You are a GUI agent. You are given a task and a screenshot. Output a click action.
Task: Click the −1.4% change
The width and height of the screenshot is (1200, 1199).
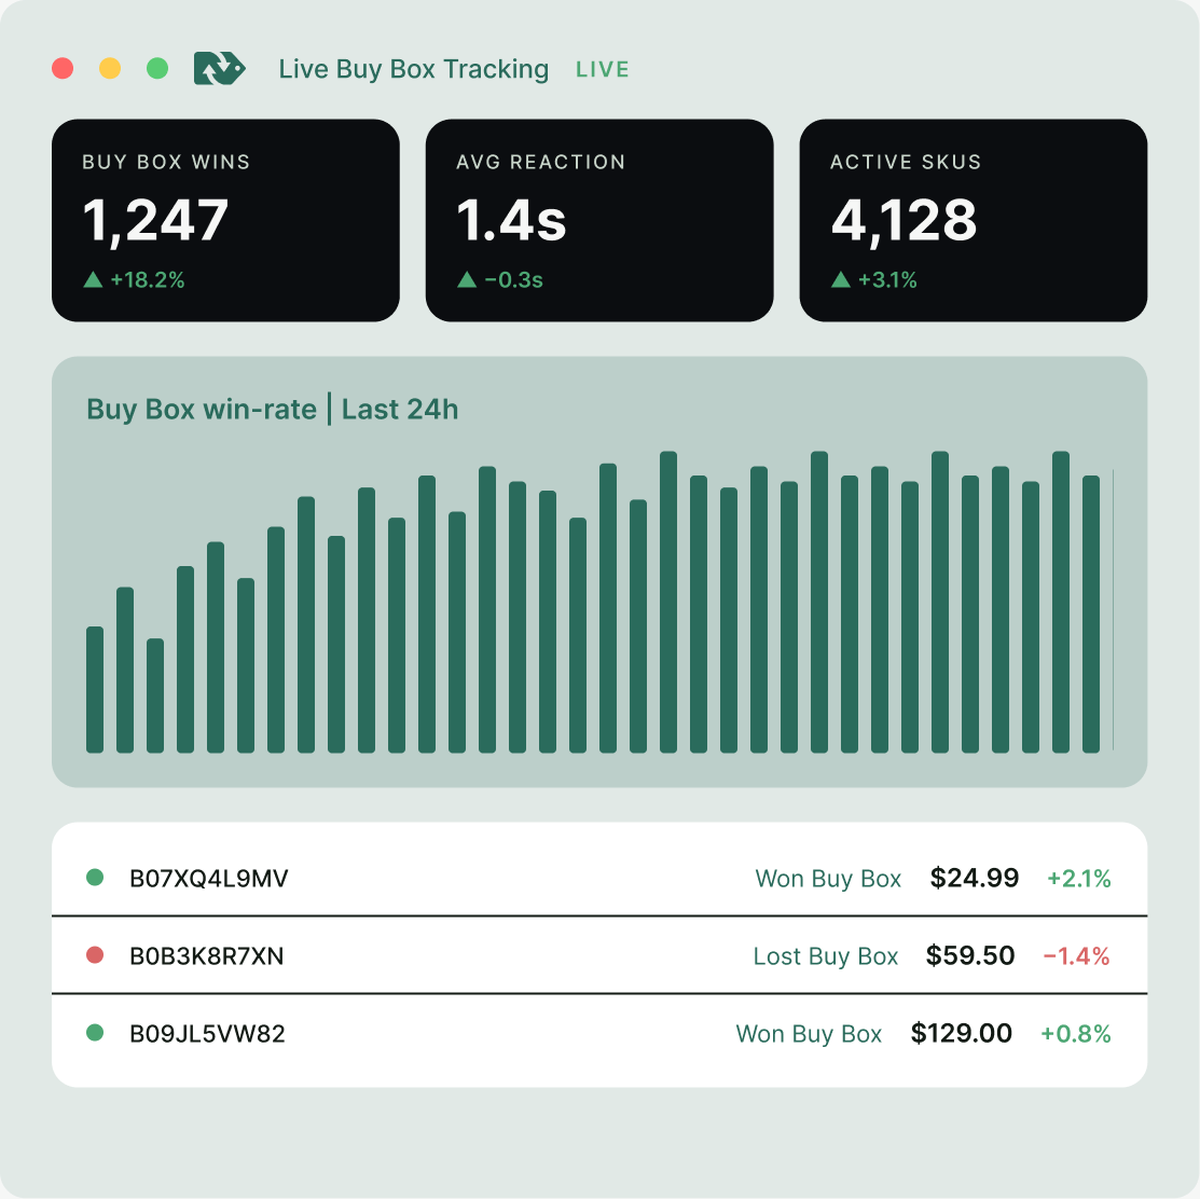click(x=1077, y=956)
